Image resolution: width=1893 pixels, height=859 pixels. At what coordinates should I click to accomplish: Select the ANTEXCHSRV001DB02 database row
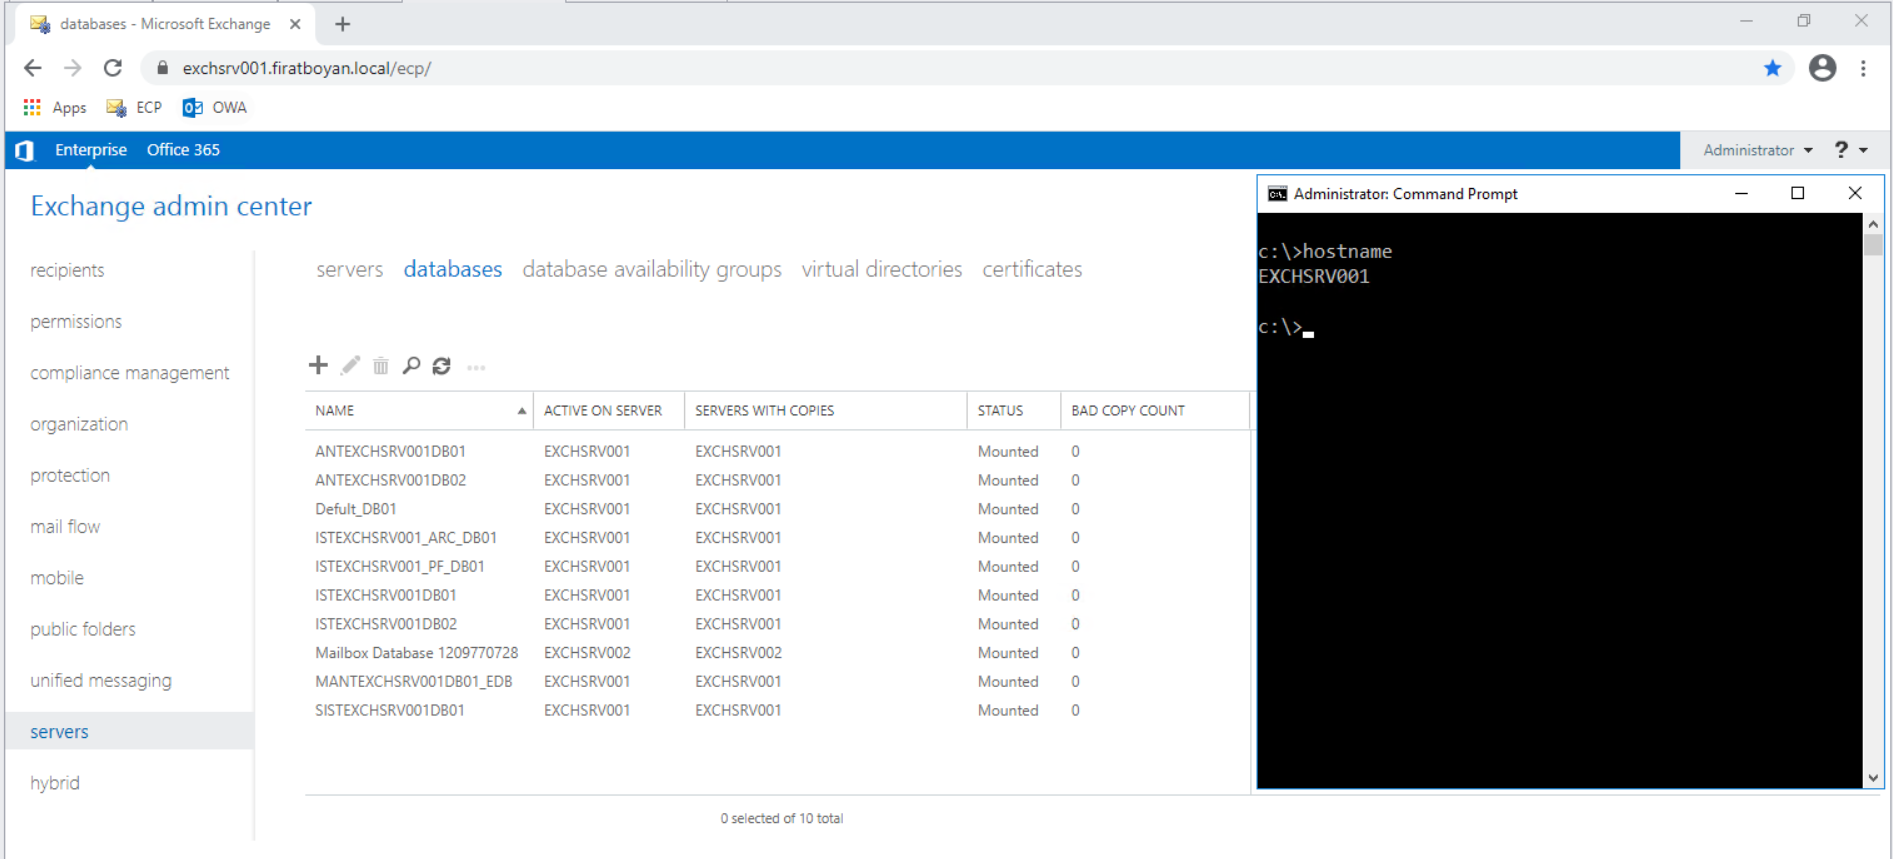[x=778, y=480]
